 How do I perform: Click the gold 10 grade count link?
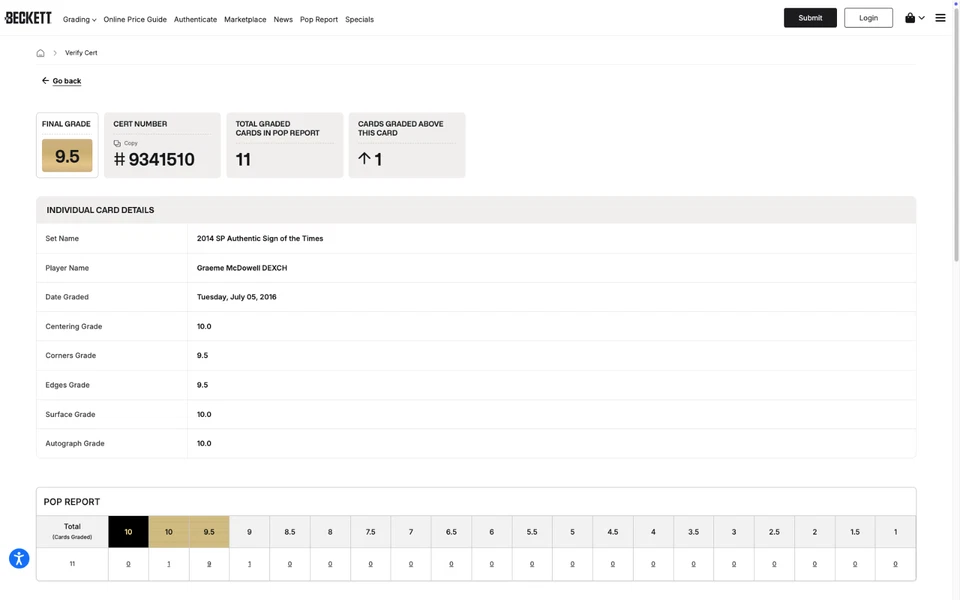pos(169,564)
